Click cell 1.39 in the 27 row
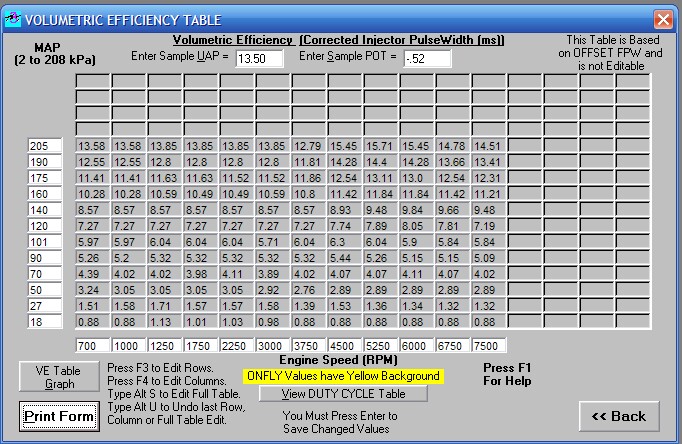 tap(309, 306)
